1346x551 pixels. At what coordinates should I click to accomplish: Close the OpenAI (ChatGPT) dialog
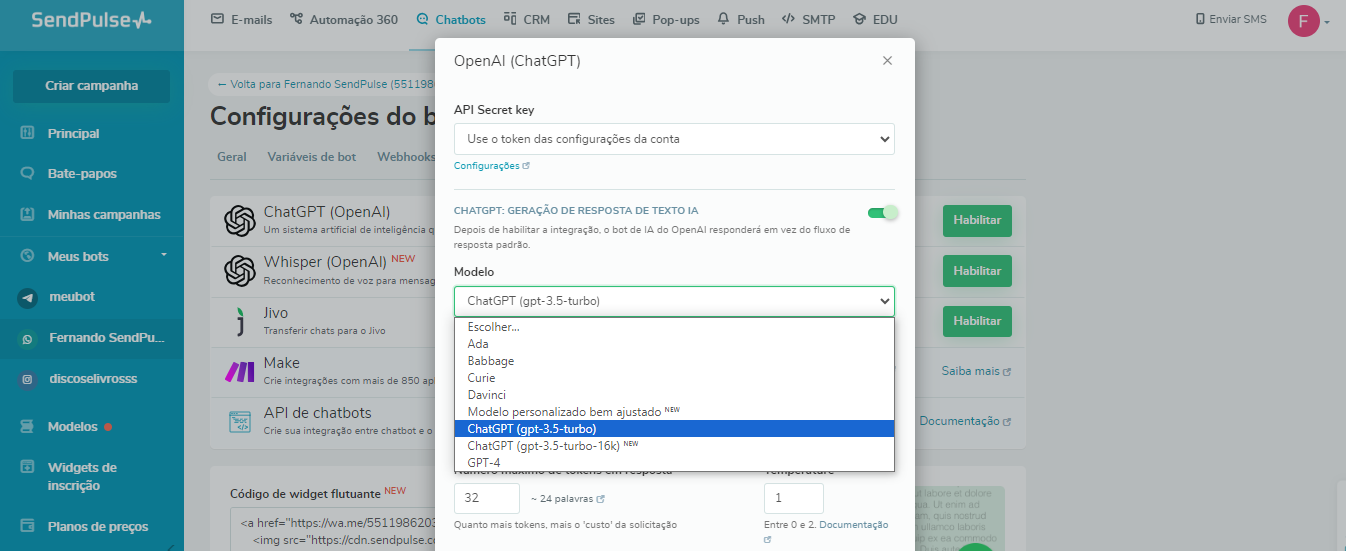point(887,61)
